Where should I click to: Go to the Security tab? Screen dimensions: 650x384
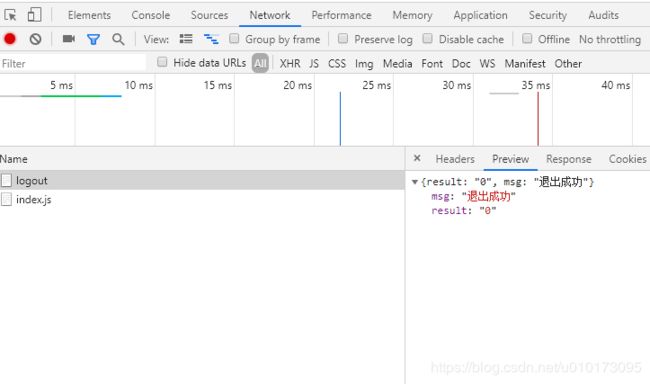pos(548,15)
